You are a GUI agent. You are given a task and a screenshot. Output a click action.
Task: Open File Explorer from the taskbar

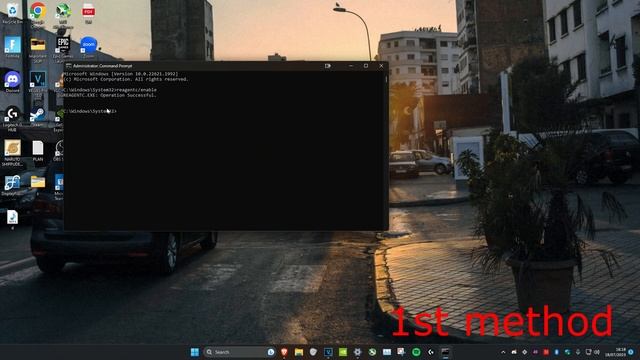299,352
